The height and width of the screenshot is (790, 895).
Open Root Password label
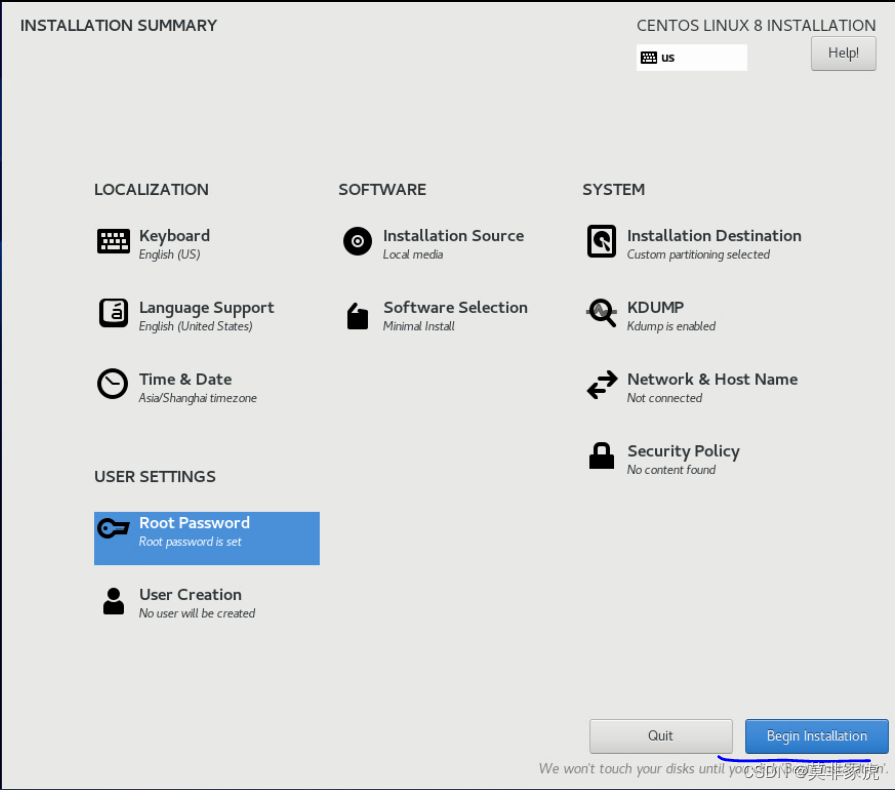tap(195, 523)
